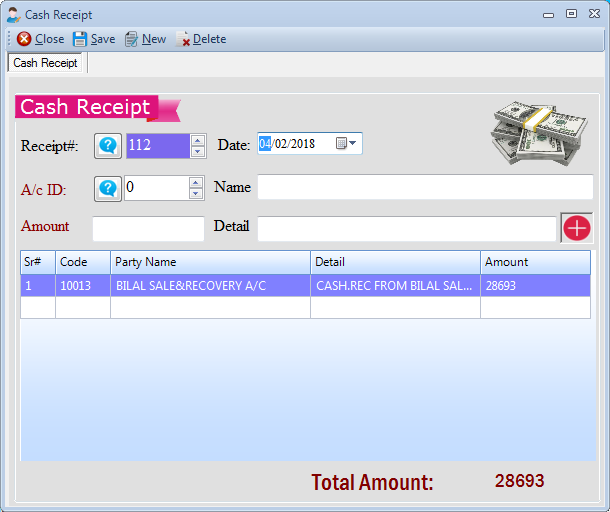Viewport: 610px width, 512px height.
Task: Click the Party Name column header
Action: click(210, 262)
